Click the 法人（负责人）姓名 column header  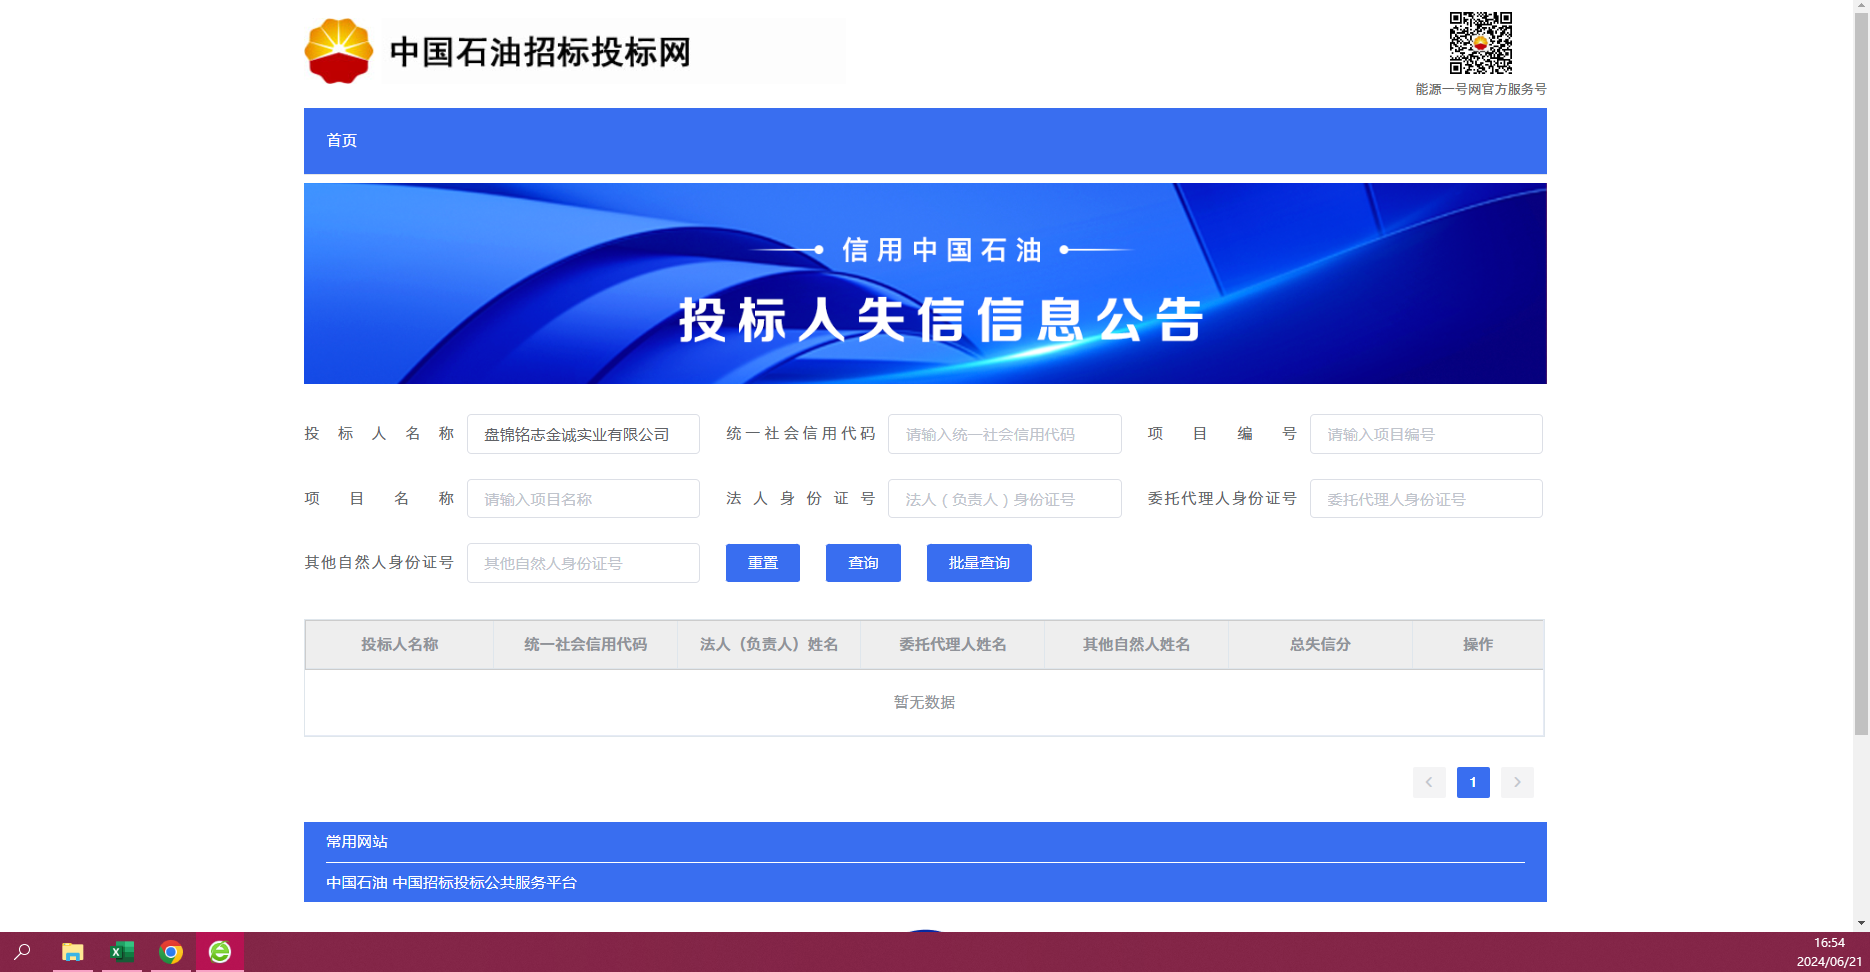tap(769, 645)
